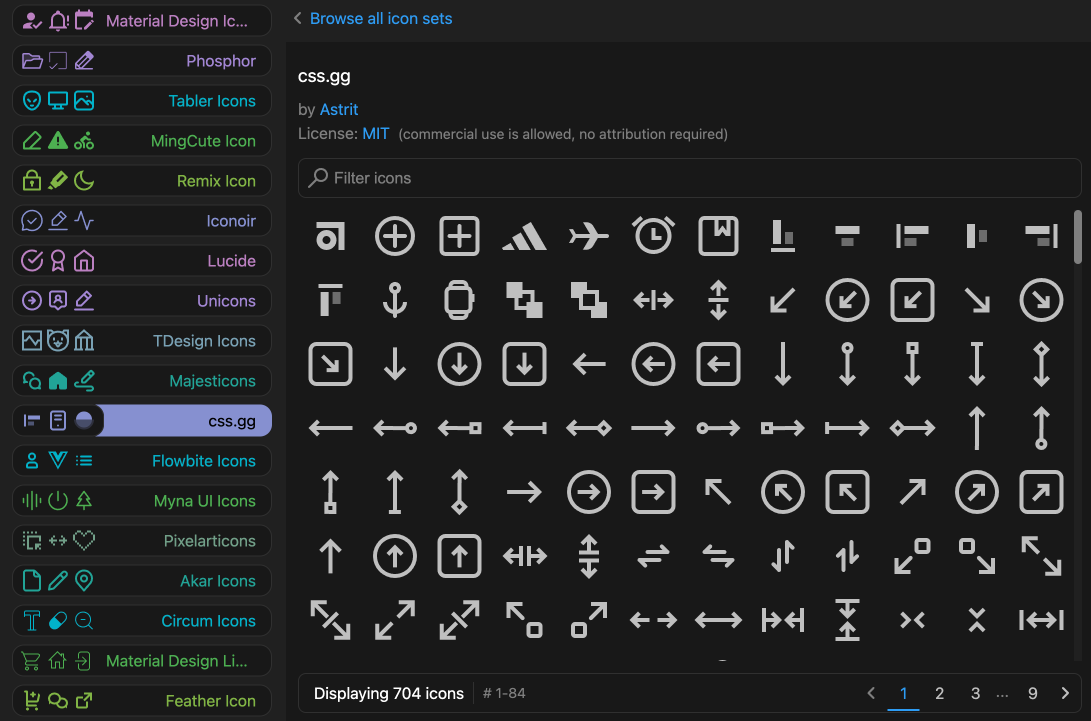Image resolution: width=1091 pixels, height=721 pixels.
Task: Click the next page chevron
Action: [x=1065, y=693]
